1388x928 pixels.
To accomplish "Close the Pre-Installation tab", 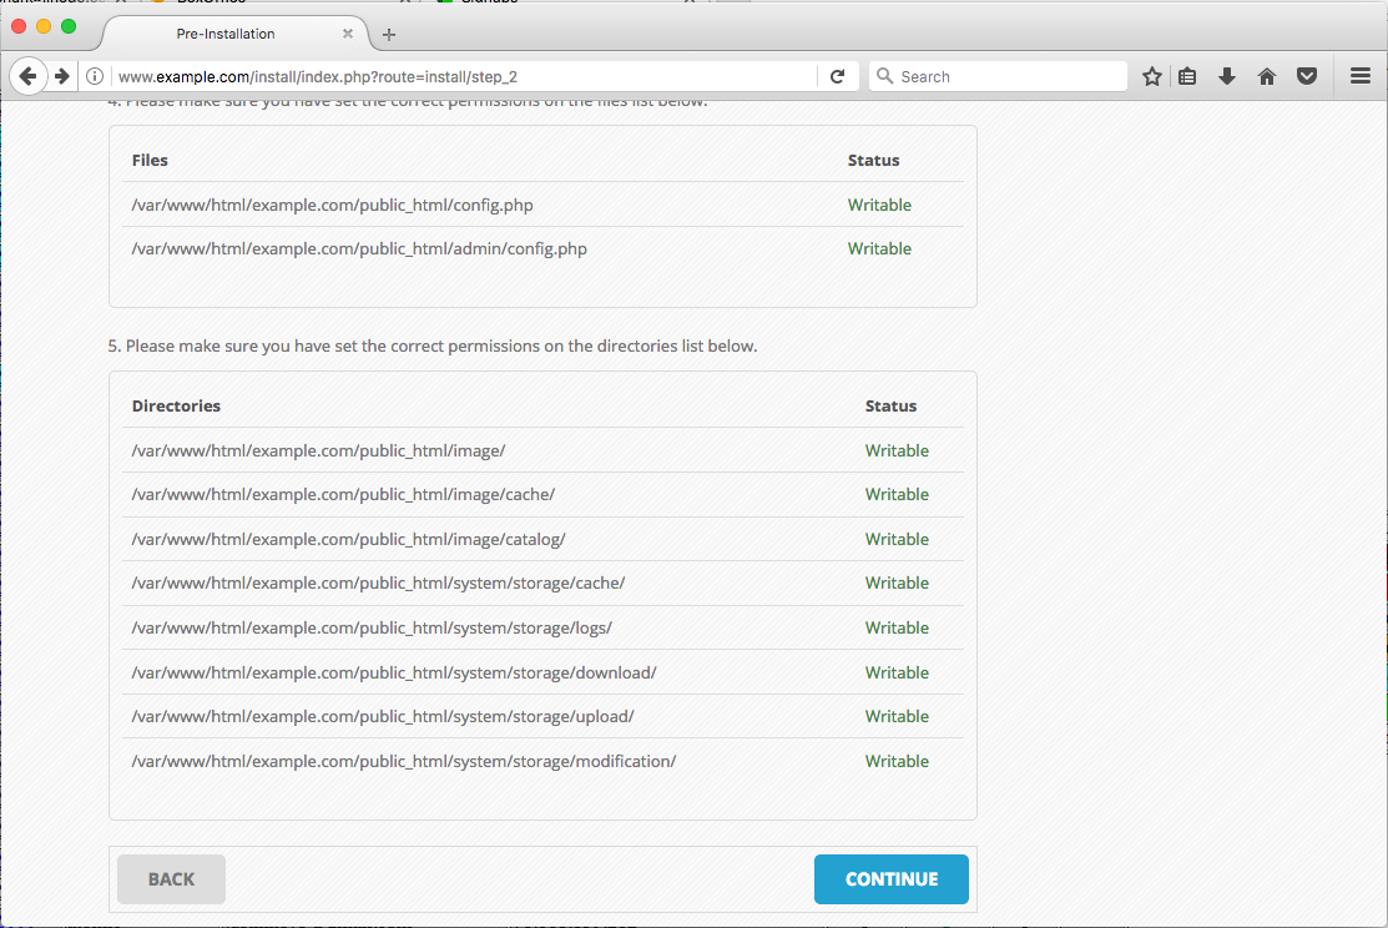I will click(x=348, y=33).
